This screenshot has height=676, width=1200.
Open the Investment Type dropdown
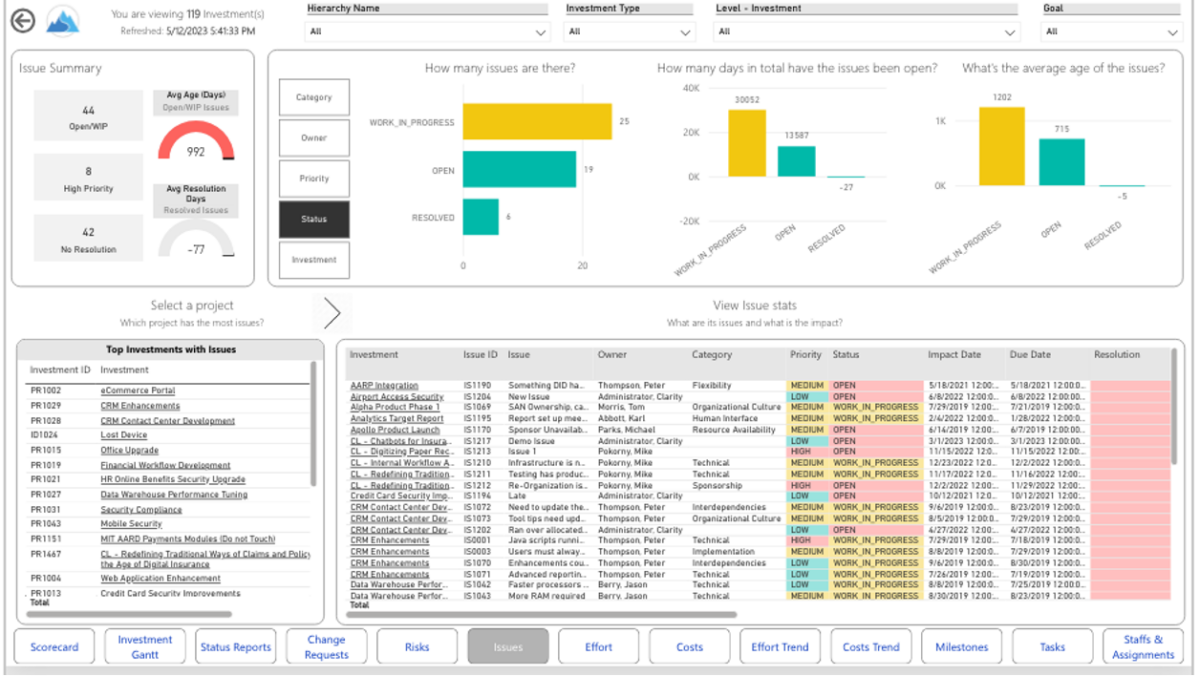tap(628, 31)
